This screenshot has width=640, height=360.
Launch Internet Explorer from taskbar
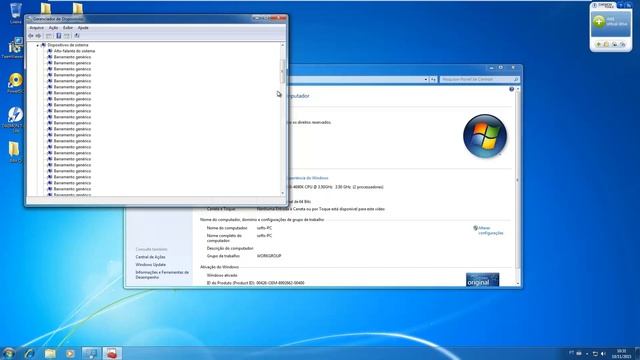pos(29,353)
